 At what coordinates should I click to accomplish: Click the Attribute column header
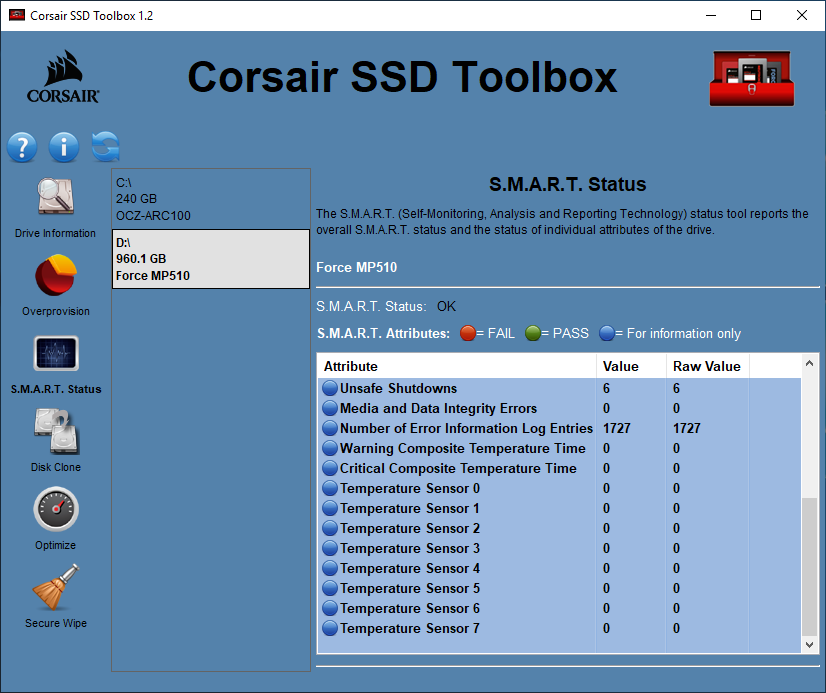455,366
